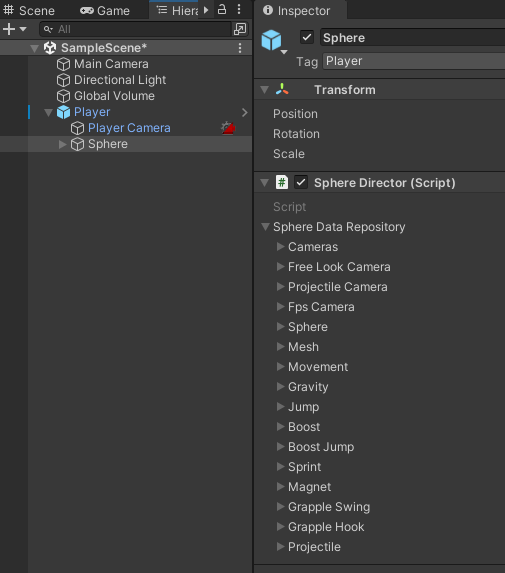This screenshot has height=573, width=505.
Task: Click the blue Player prefab cube icon
Action: 63,112
